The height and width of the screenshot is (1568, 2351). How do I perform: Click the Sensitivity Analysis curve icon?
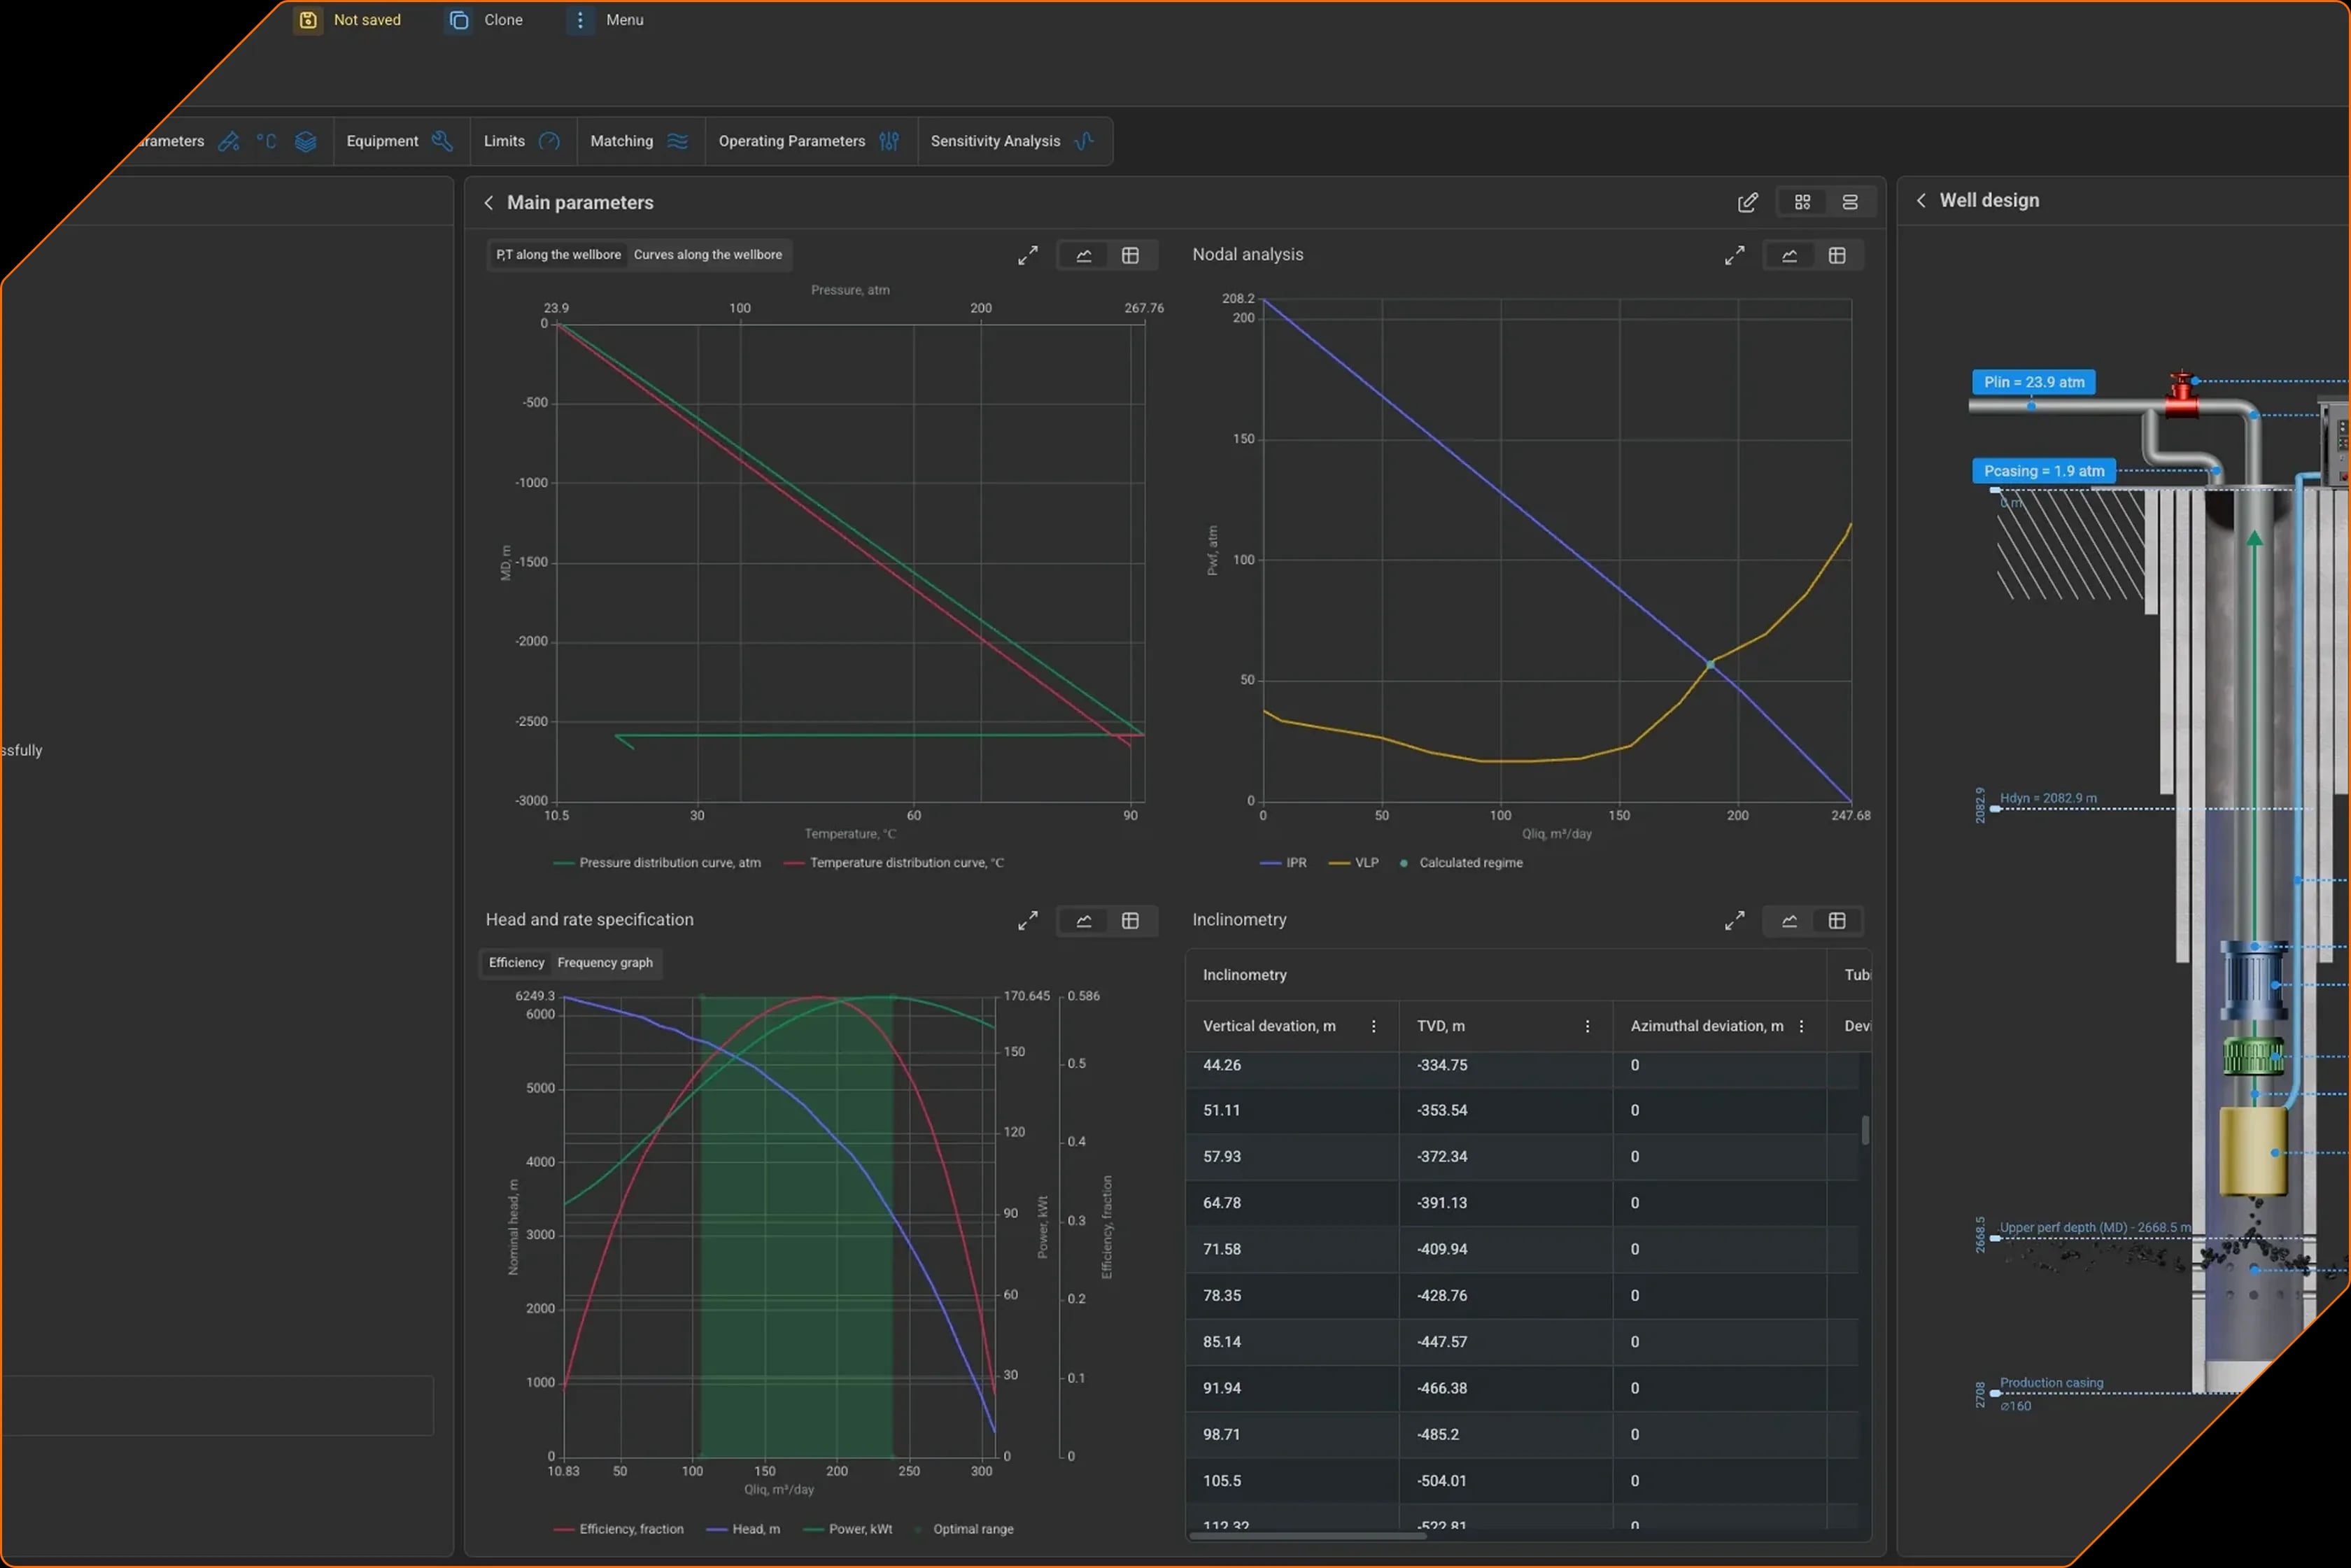(x=1084, y=141)
